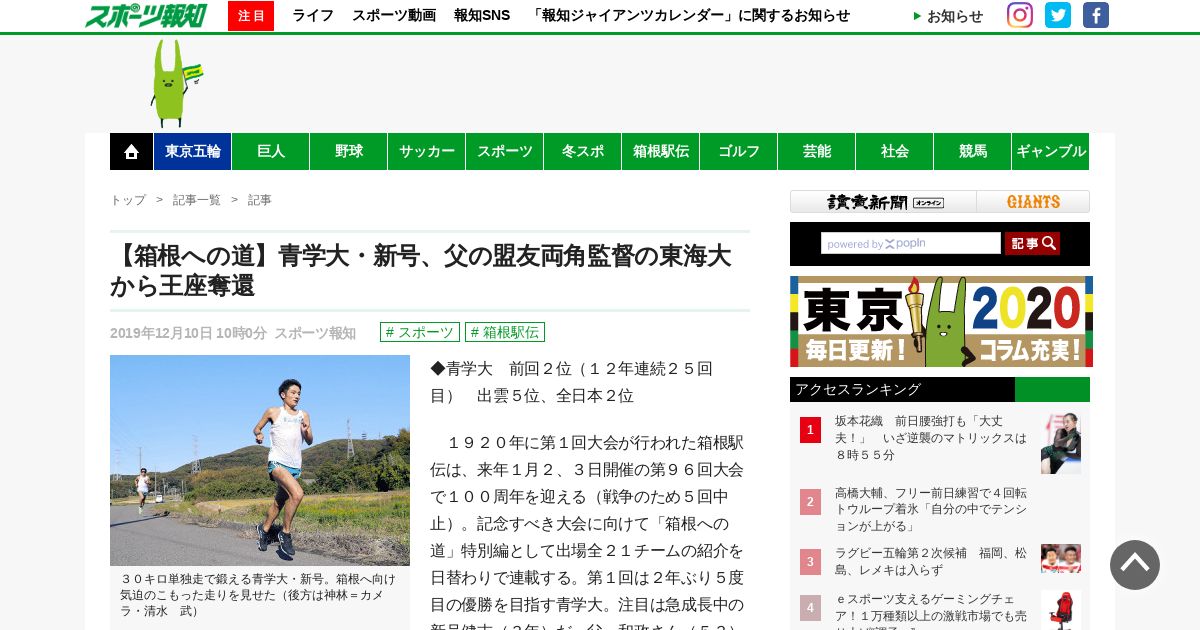1200x630 pixels.
Task: Click the Sports Hochi logo
Action: click(x=145, y=15)
